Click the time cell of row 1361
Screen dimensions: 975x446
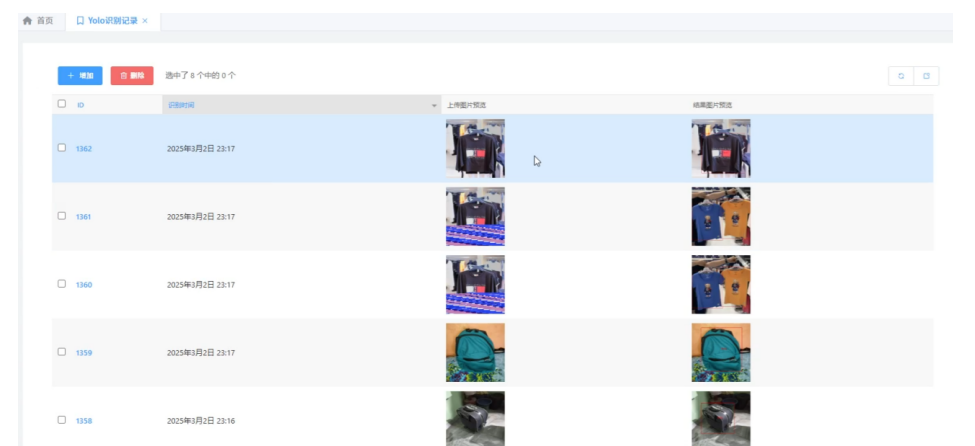click(201, 217)
